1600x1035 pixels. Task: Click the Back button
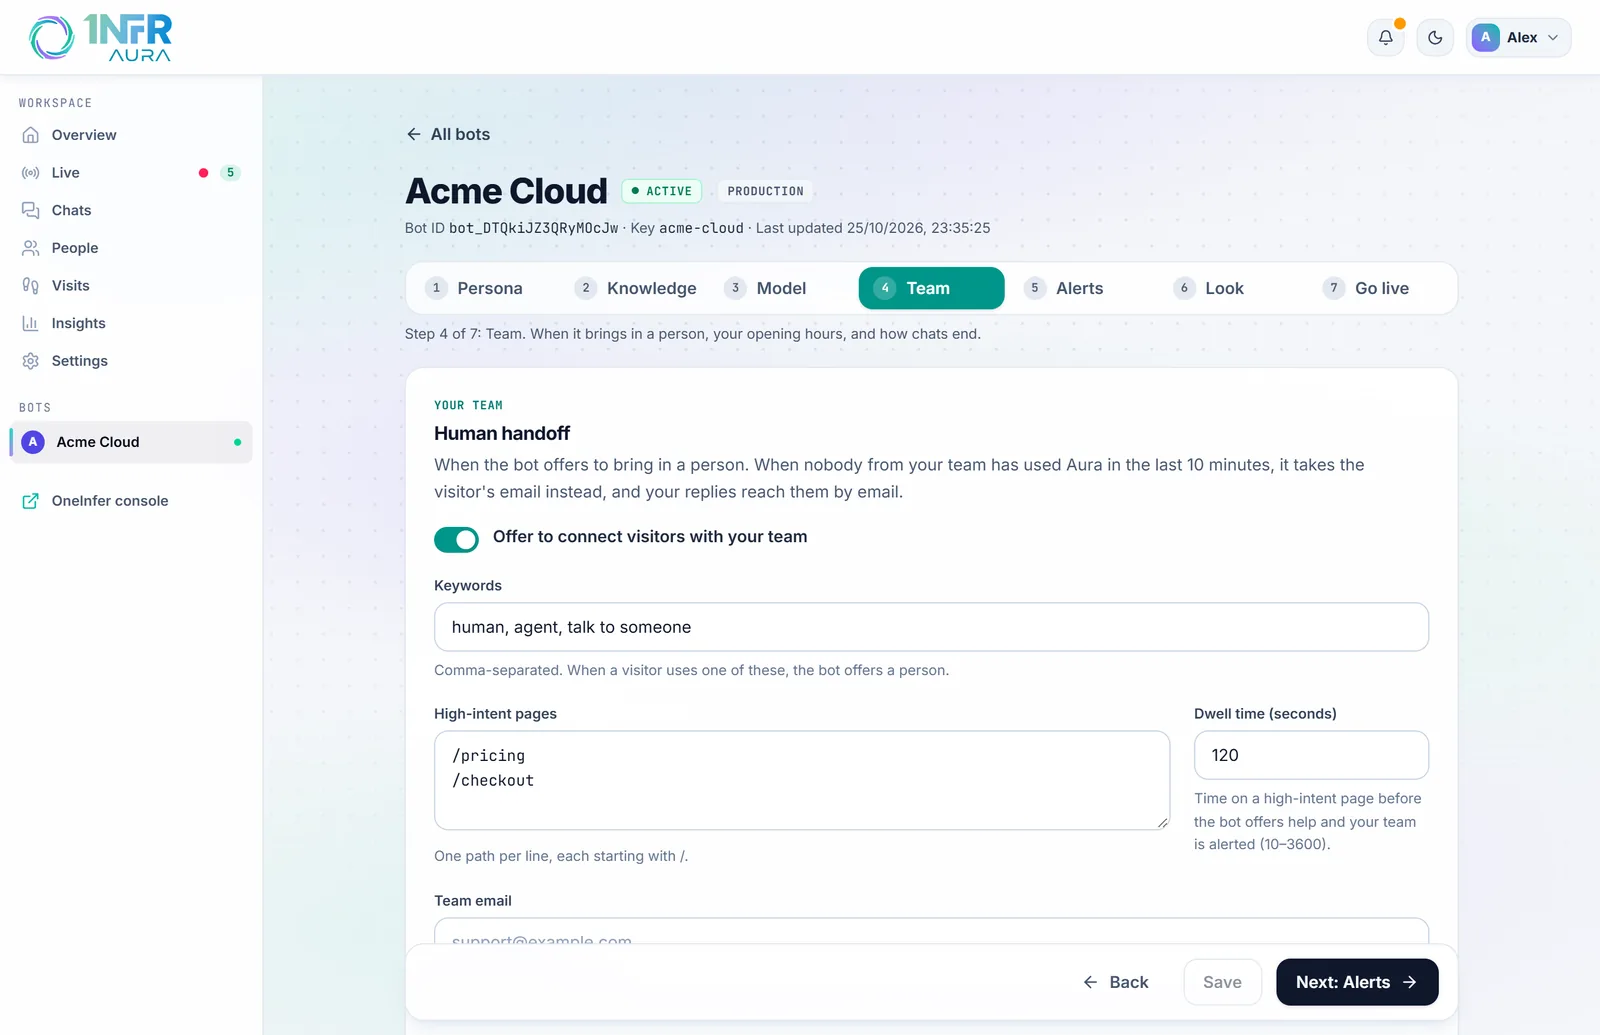[x=1116, y=982]
